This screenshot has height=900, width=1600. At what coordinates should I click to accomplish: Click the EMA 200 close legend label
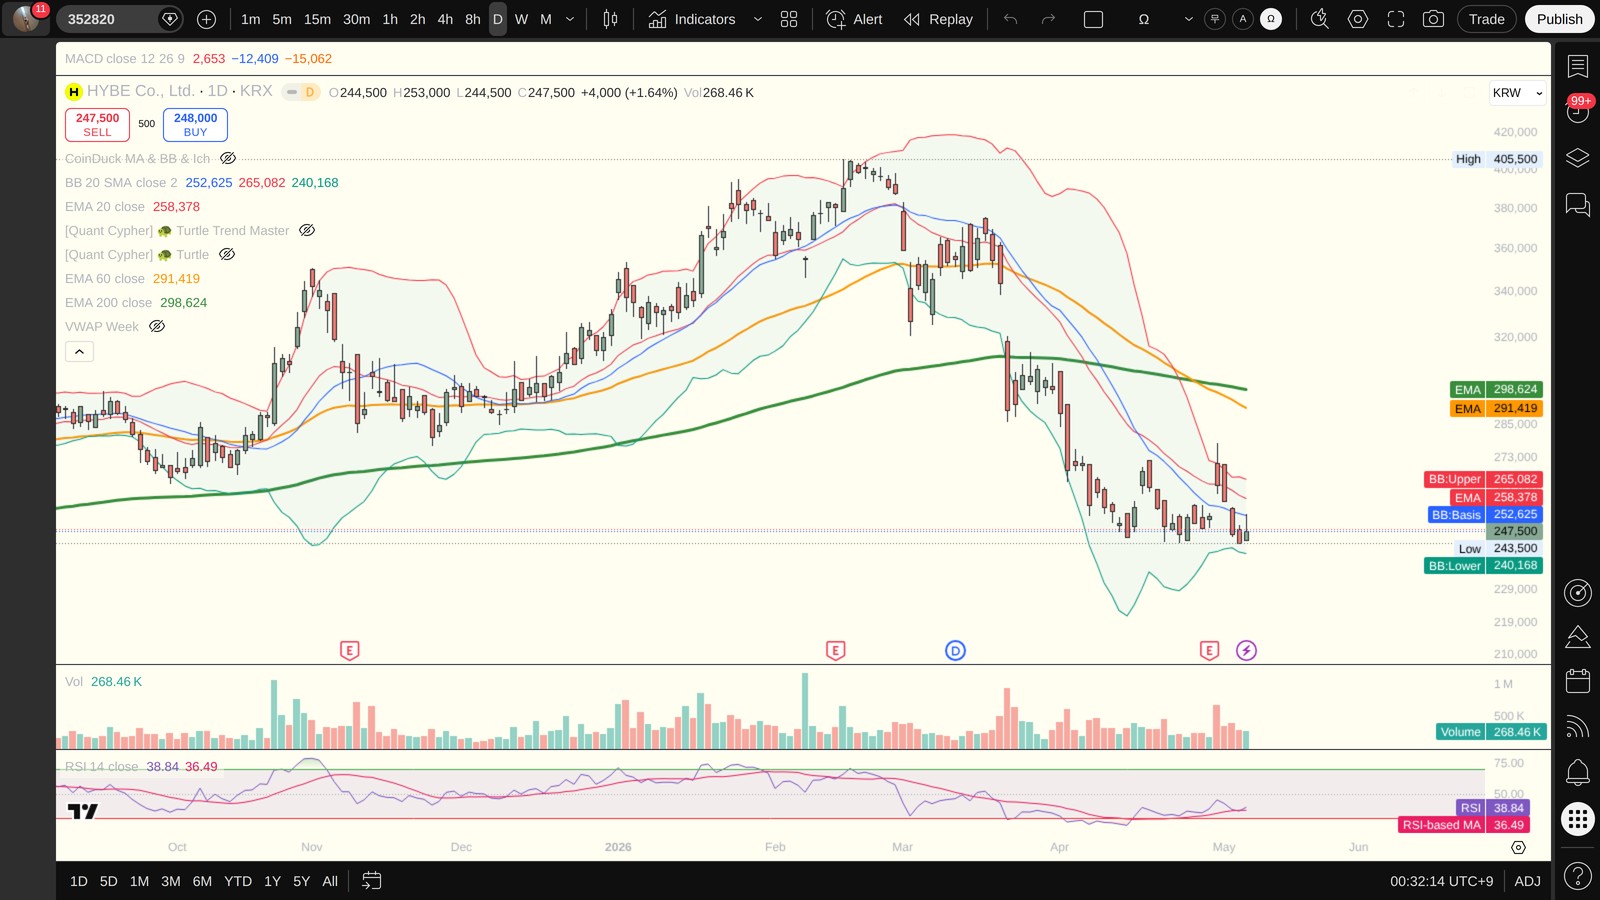[x=108, y=302]
